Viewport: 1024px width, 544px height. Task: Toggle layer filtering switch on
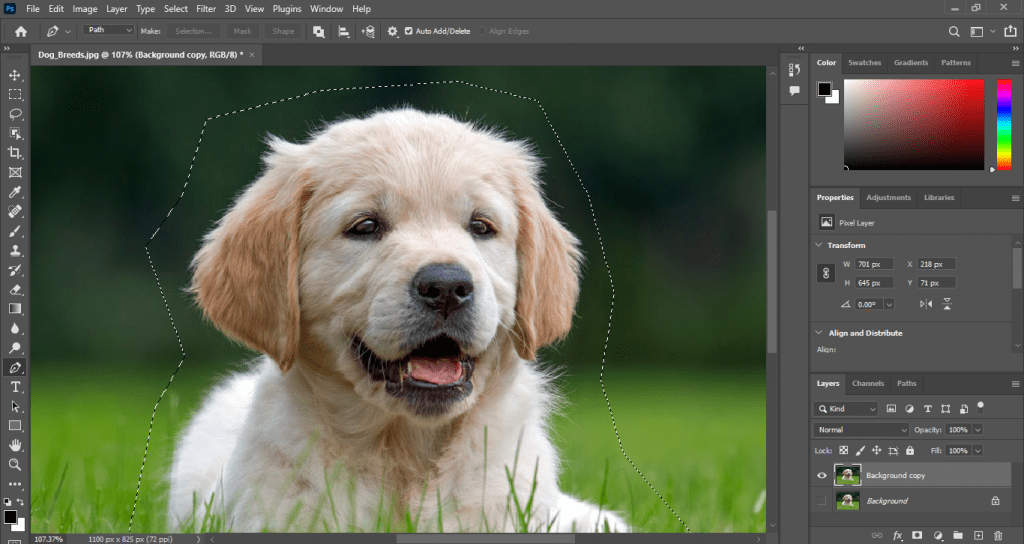980,407
